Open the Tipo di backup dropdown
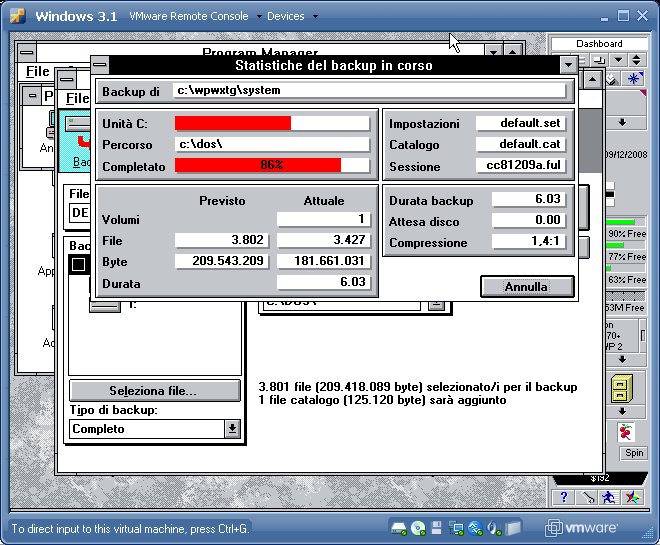 [232, 429]
